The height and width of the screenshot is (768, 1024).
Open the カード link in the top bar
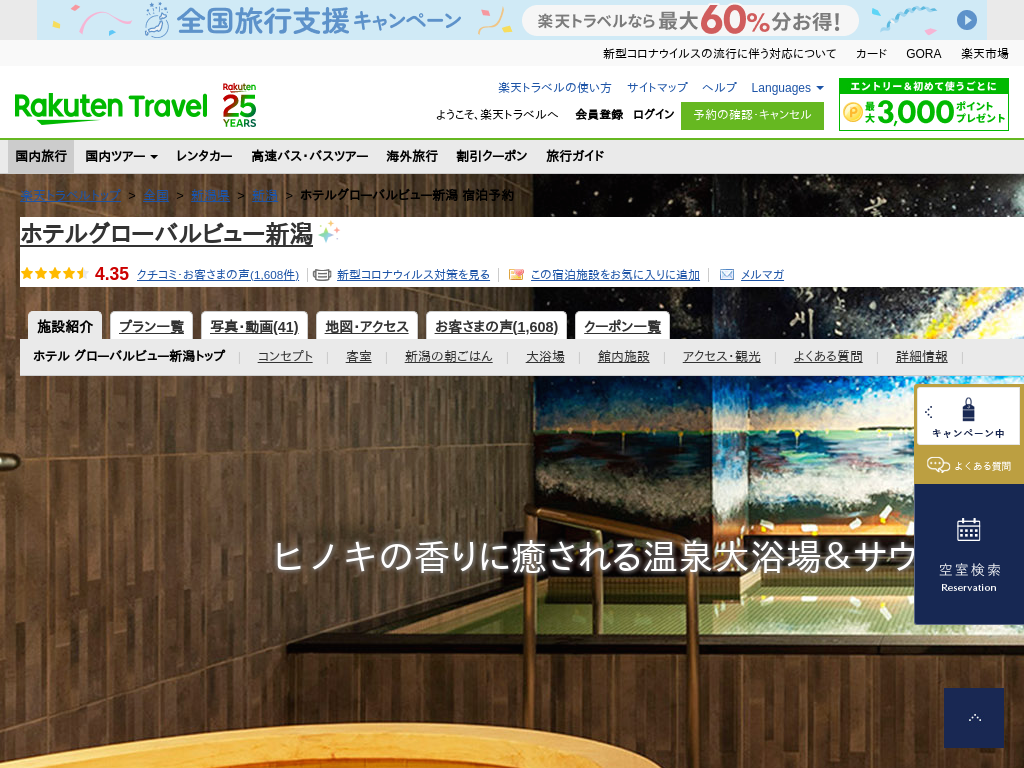[x=871, y=54]
